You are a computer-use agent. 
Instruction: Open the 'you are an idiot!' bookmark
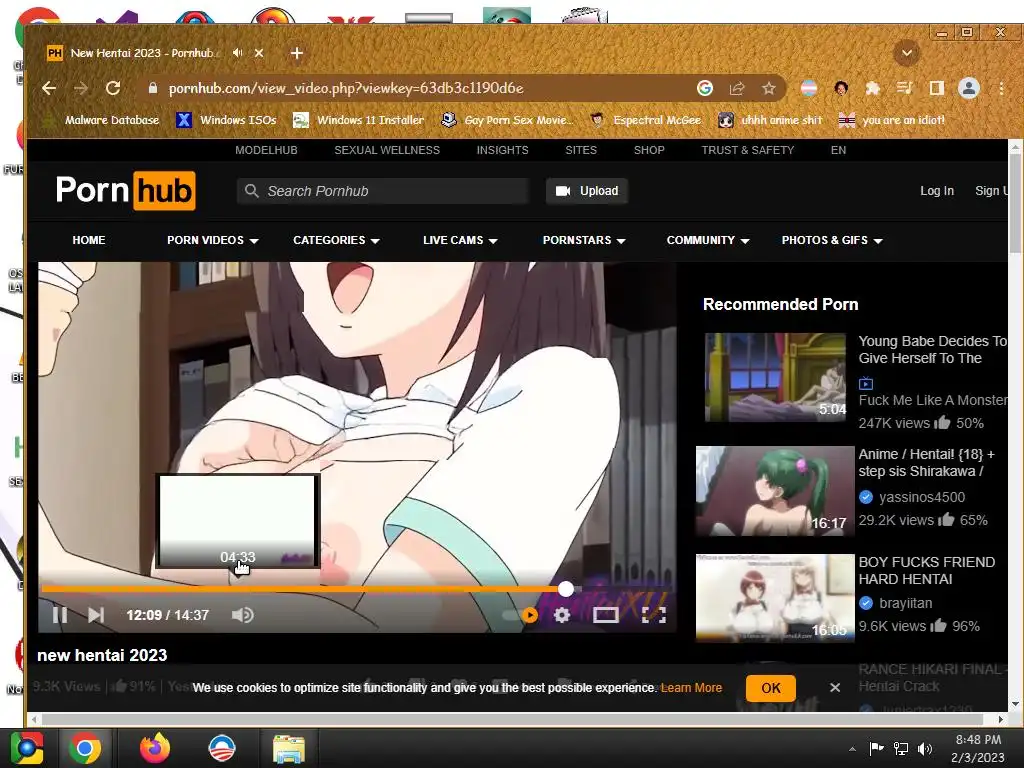point(892,120)
